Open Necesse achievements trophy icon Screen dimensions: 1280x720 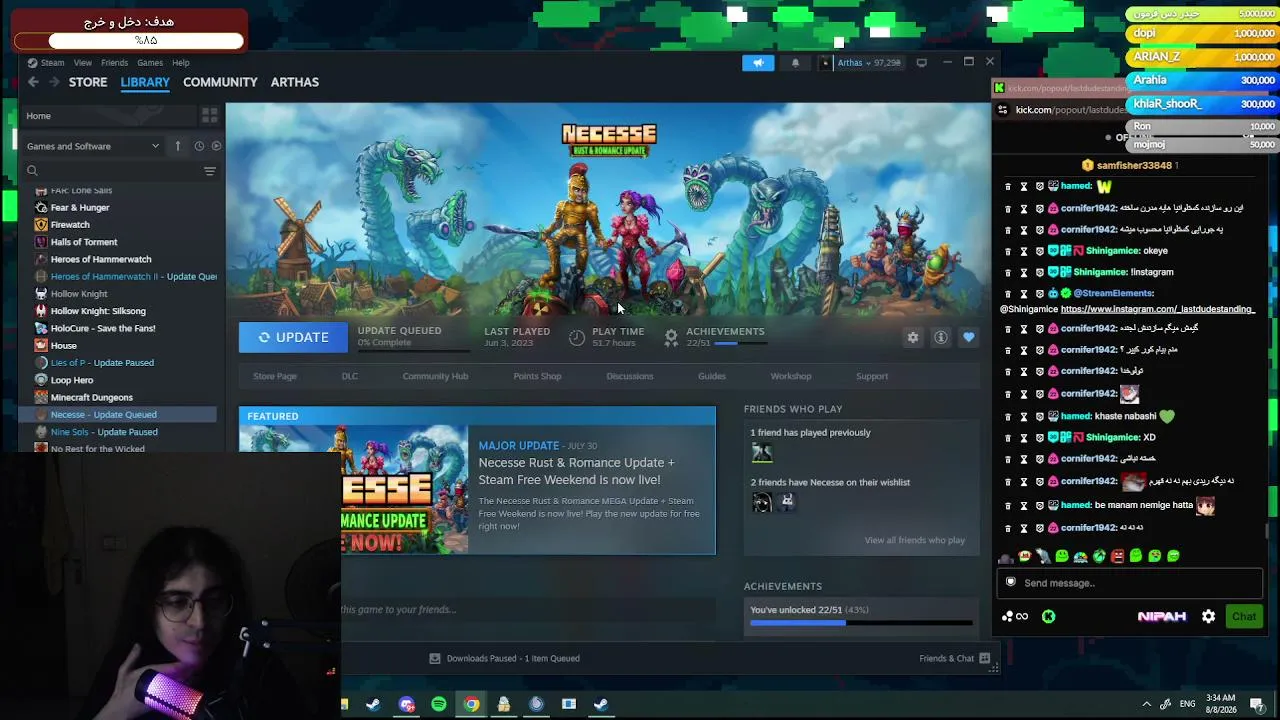pos(671,337)
